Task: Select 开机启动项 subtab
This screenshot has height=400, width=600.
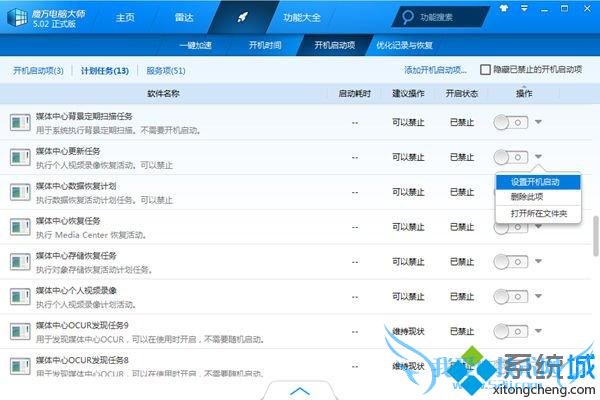Action: 335,46
